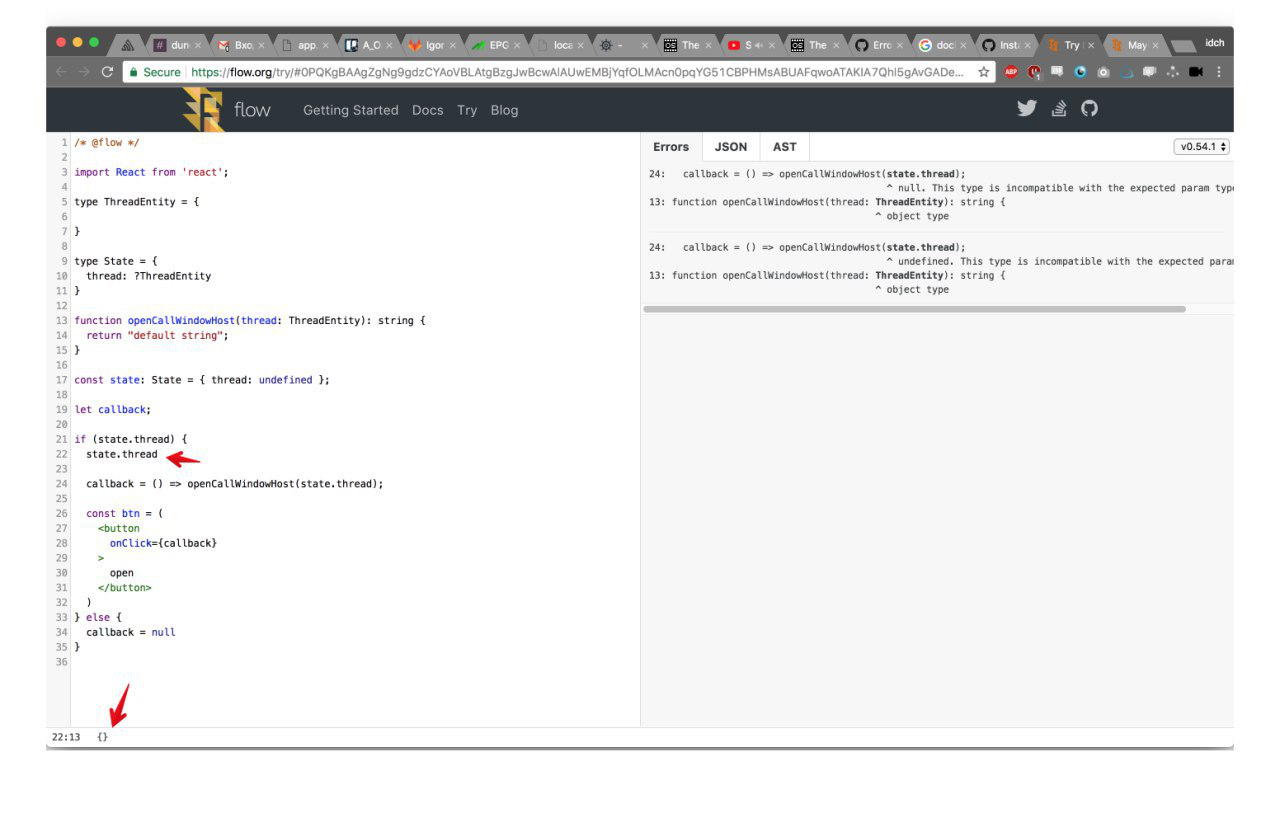Open the v0.54.1 version selector
Screen dimensions: 1280x813
pyautogui.click(x=1201, y=145)
